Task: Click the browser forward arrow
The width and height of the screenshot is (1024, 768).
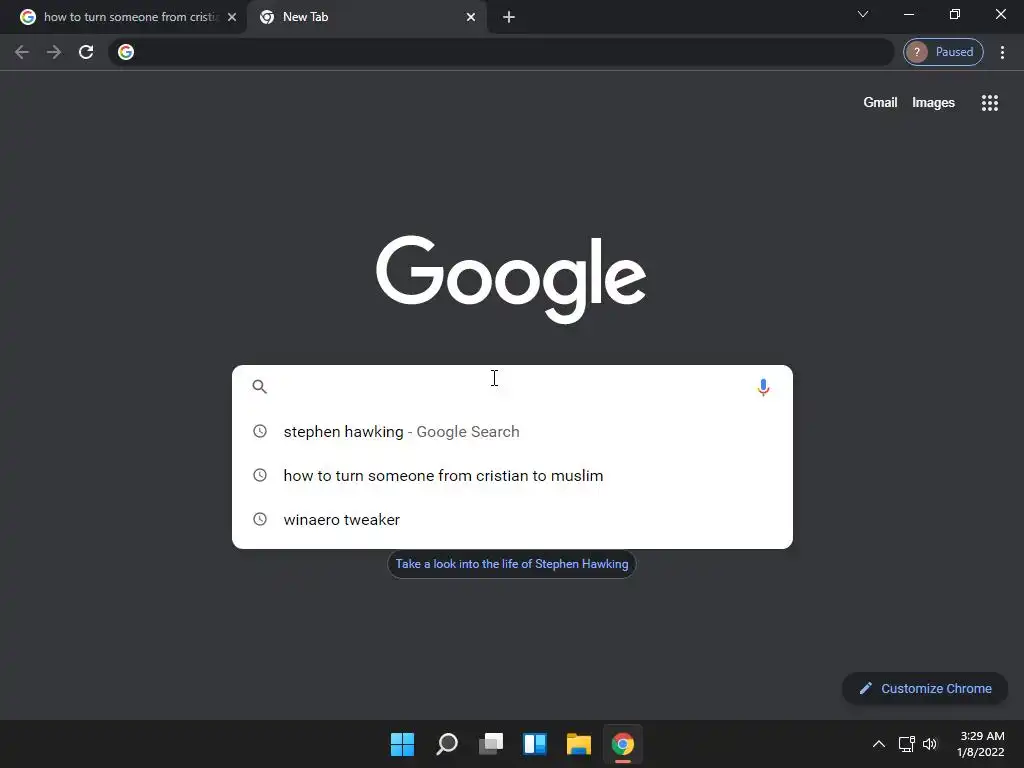Action: [x=54, y=52]
